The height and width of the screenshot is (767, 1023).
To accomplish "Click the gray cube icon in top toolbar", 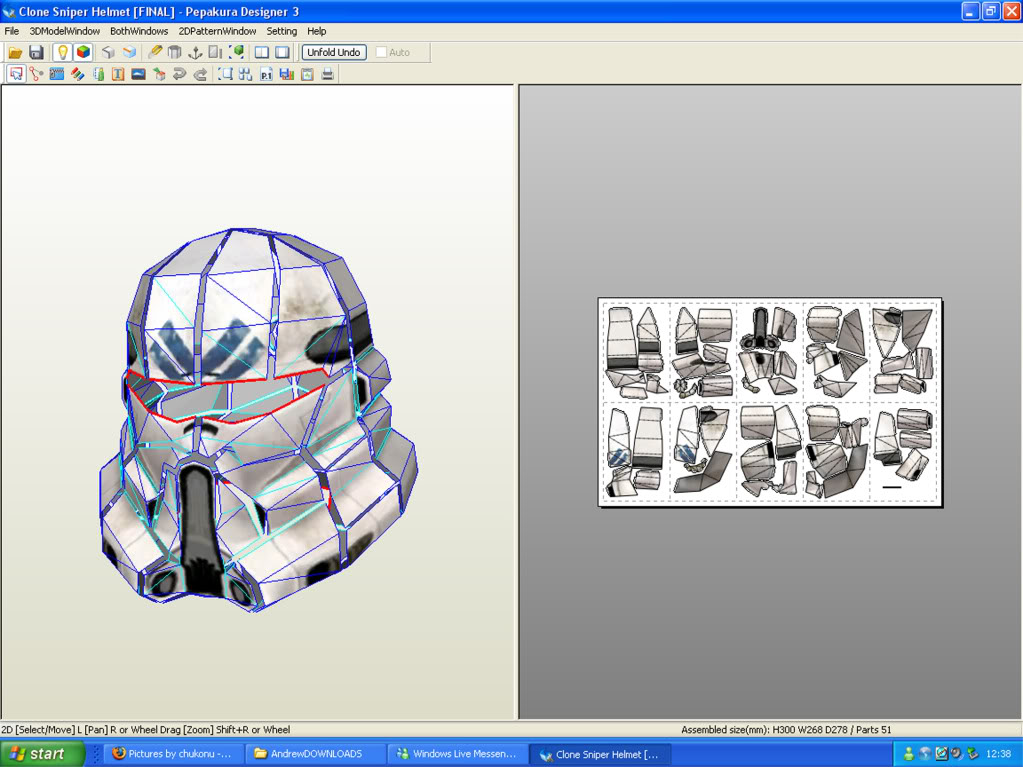I will [x=108, y=52].
